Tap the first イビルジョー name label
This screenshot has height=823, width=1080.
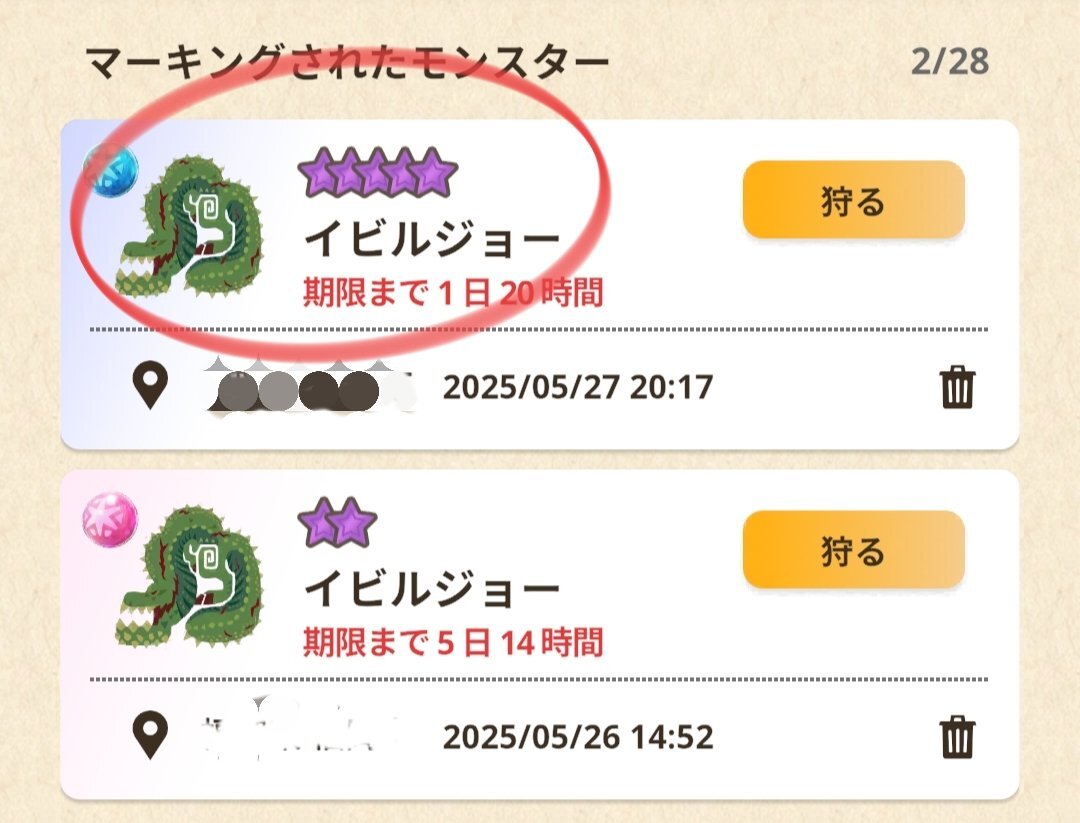433,239
